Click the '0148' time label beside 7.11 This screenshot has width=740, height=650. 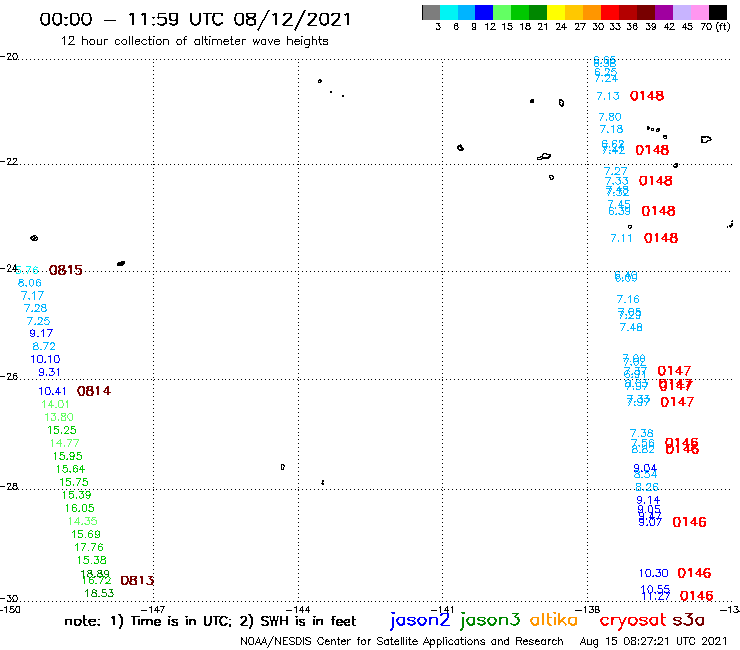click(x=661, y=238)
